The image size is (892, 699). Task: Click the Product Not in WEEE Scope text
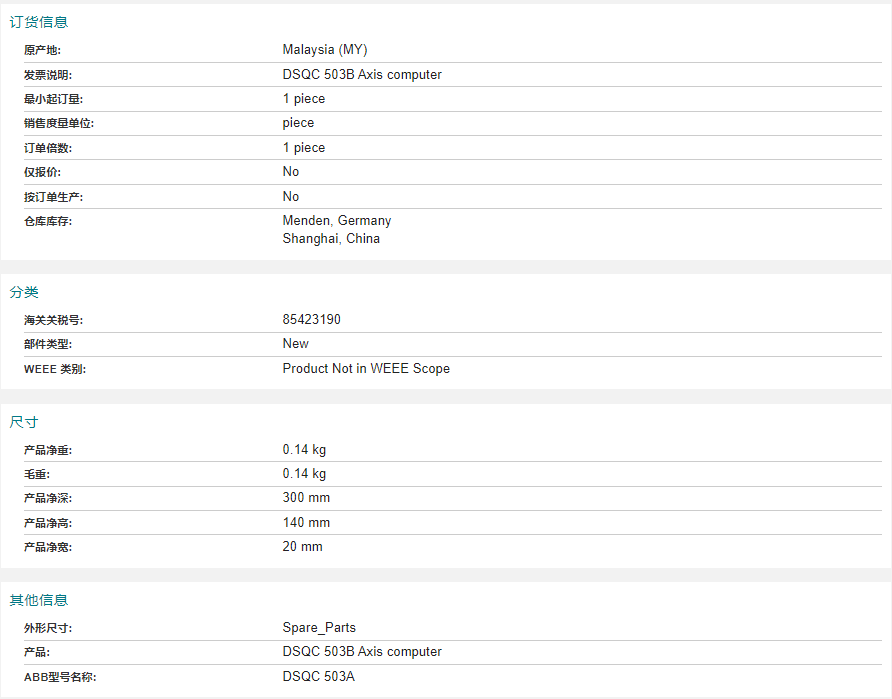[x=366, y=369]
